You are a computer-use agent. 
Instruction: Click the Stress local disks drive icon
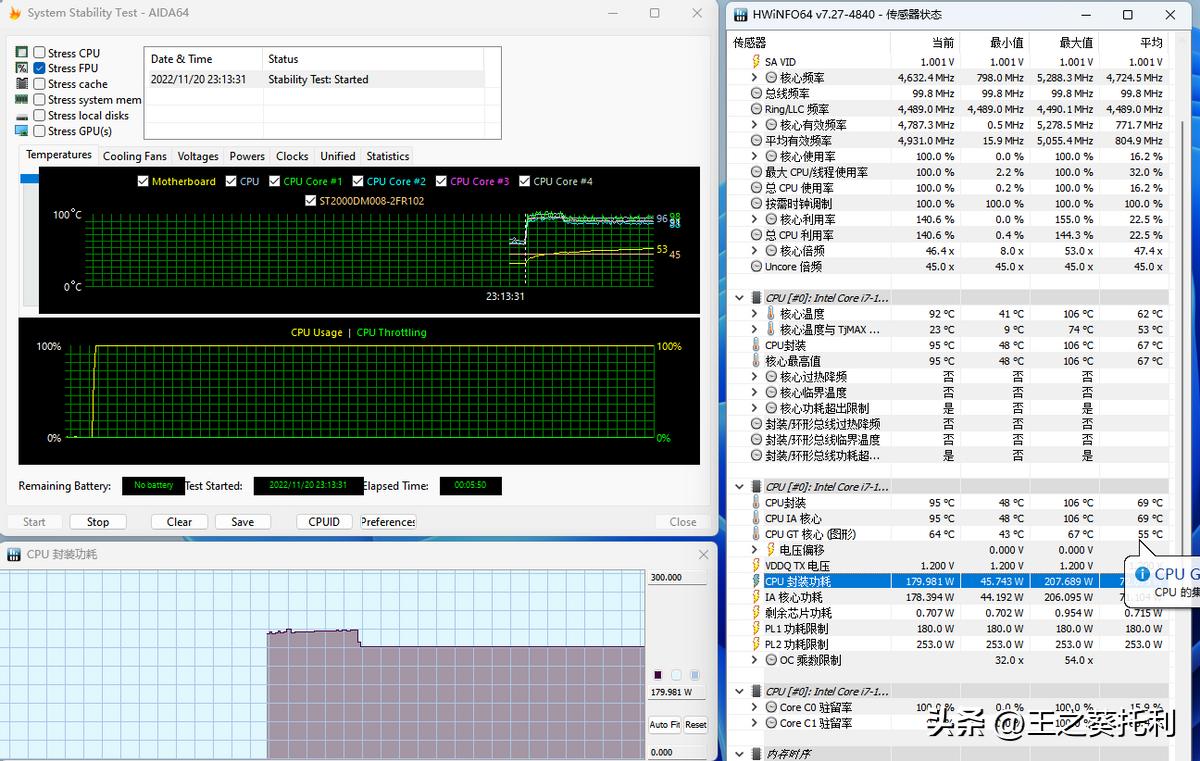[x=22, y=115]
